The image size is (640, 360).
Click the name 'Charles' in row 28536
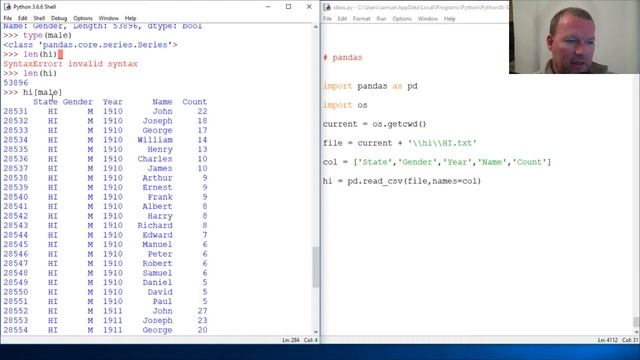coord(155,159)
